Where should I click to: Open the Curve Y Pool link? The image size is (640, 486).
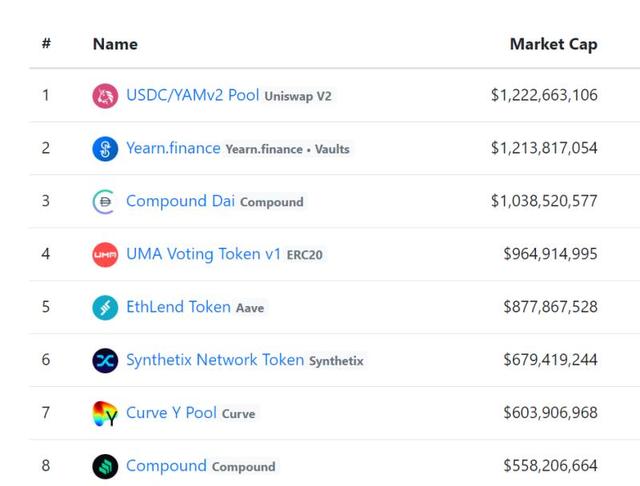tap(171, 413)
